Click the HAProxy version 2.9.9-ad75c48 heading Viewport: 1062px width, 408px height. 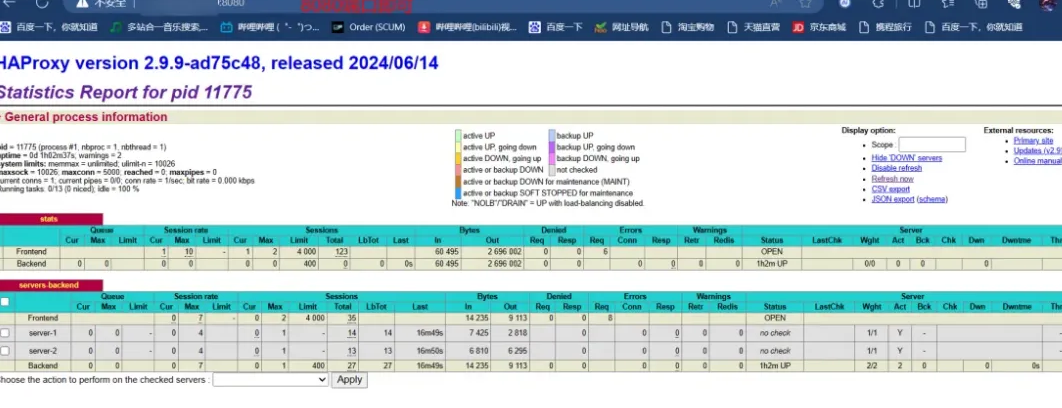tap(219, 64)
